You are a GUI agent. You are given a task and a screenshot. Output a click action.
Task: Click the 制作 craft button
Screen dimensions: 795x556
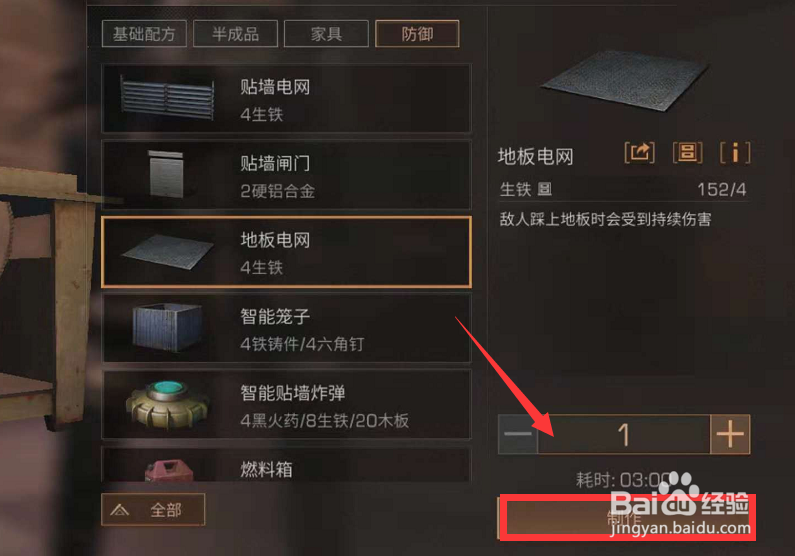click(626, 517)
